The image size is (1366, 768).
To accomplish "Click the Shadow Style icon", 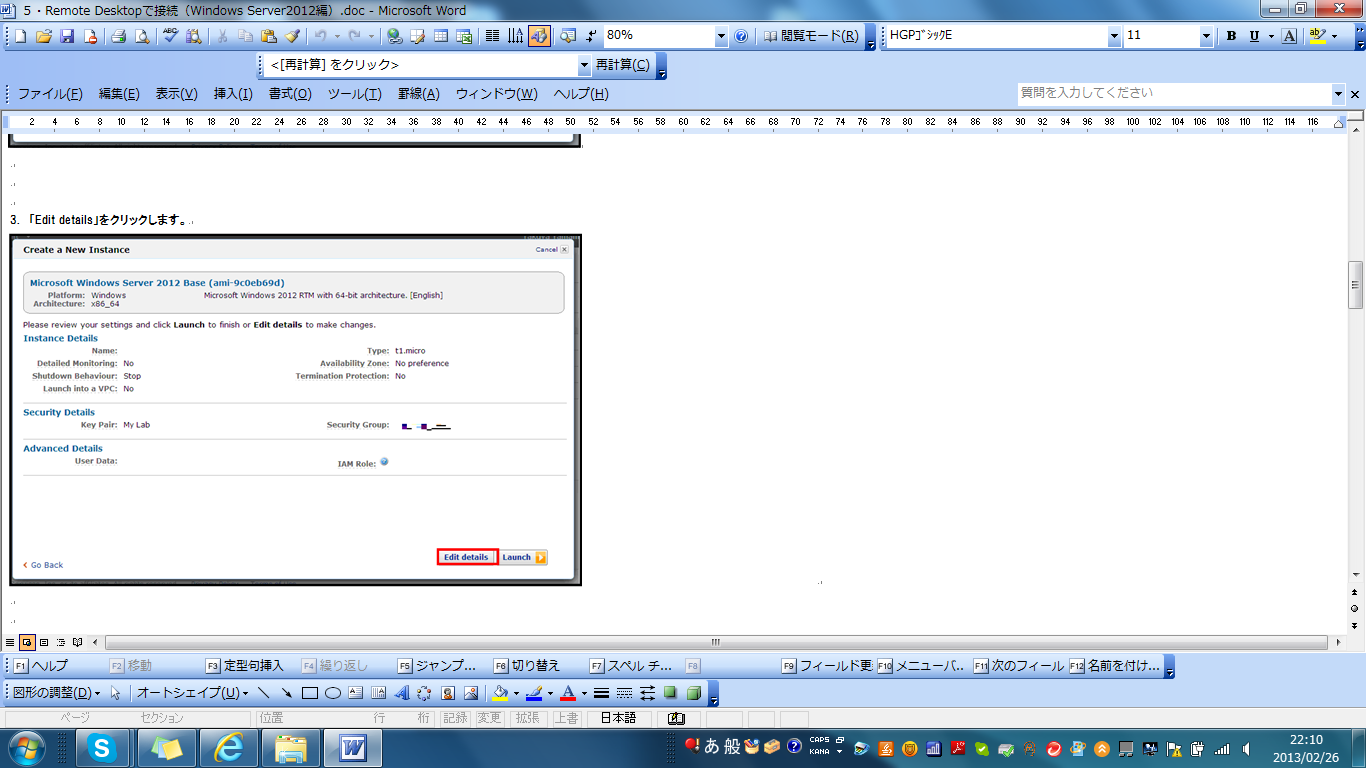I will [670, 692].
